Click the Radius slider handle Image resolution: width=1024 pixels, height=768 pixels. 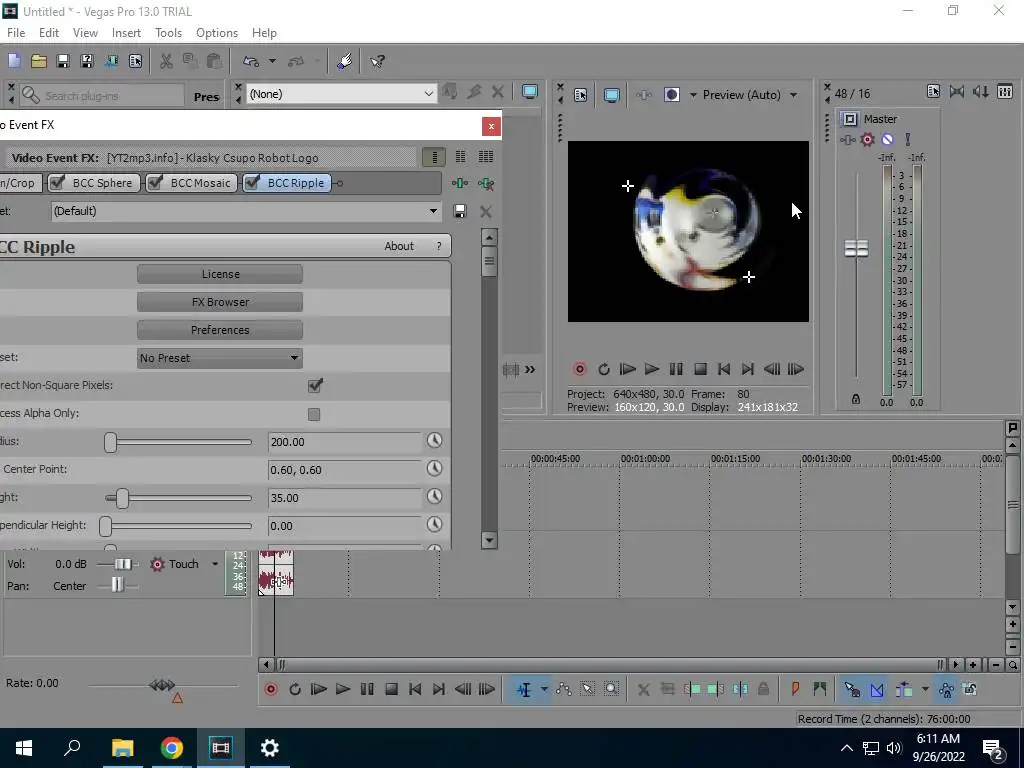(x=110, y=442)
